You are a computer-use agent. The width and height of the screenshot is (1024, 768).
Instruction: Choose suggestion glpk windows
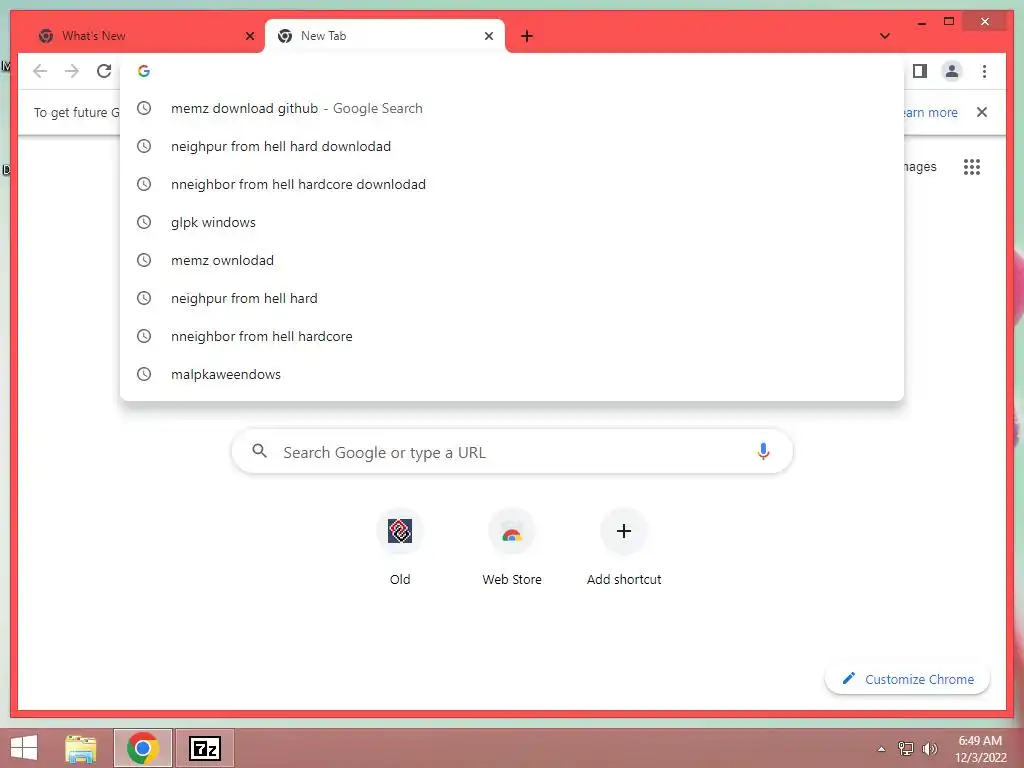pyautogui.click(x=512, y=222)
